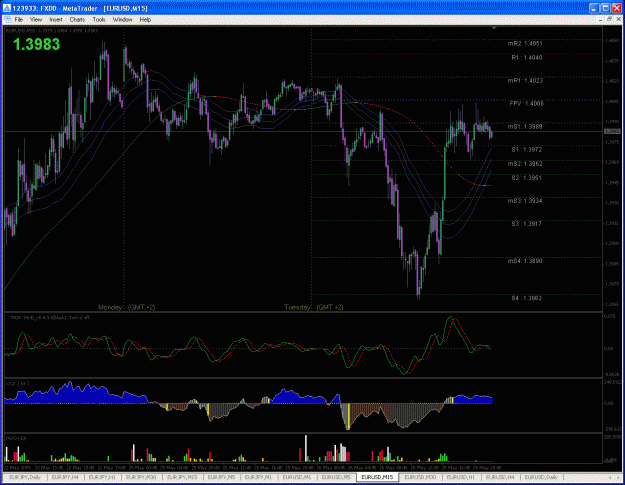
Task: Restore the inner chart window
Action: point(609,19)
